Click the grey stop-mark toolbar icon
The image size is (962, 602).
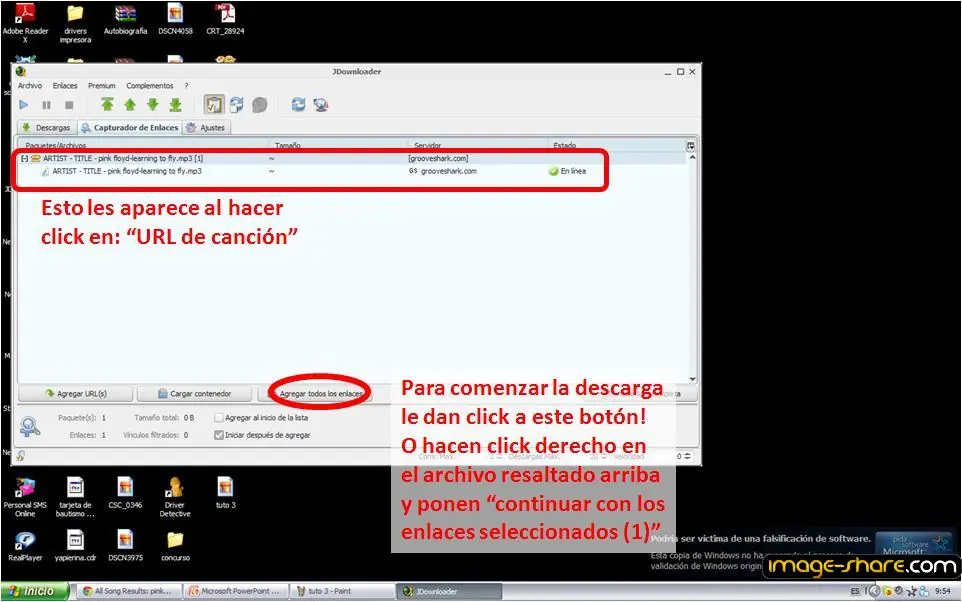(260, 105)
